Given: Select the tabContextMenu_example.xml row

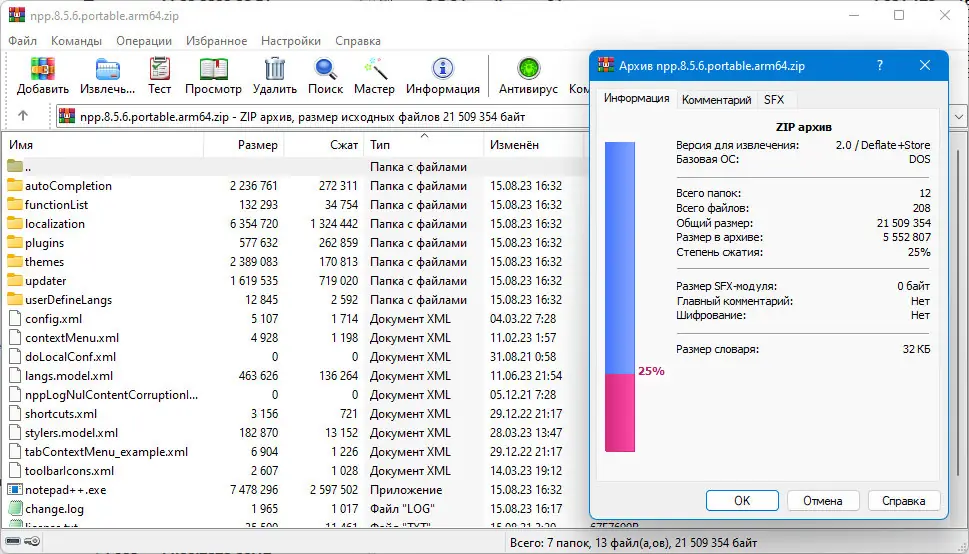Looking at the screenshot, I should (294, 452).
